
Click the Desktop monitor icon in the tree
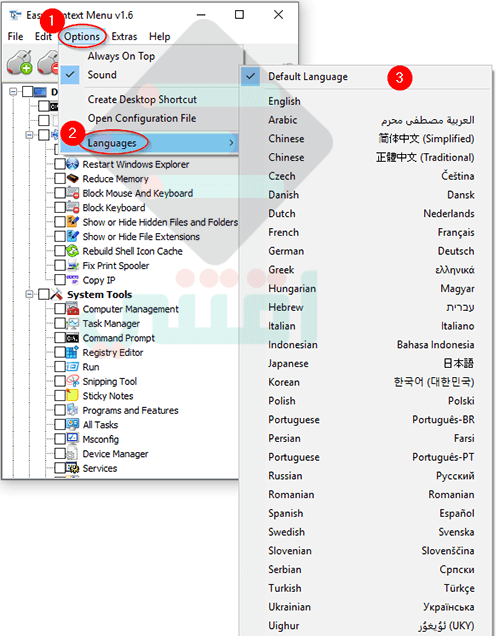pyautogui.click(x=40, y=92)
